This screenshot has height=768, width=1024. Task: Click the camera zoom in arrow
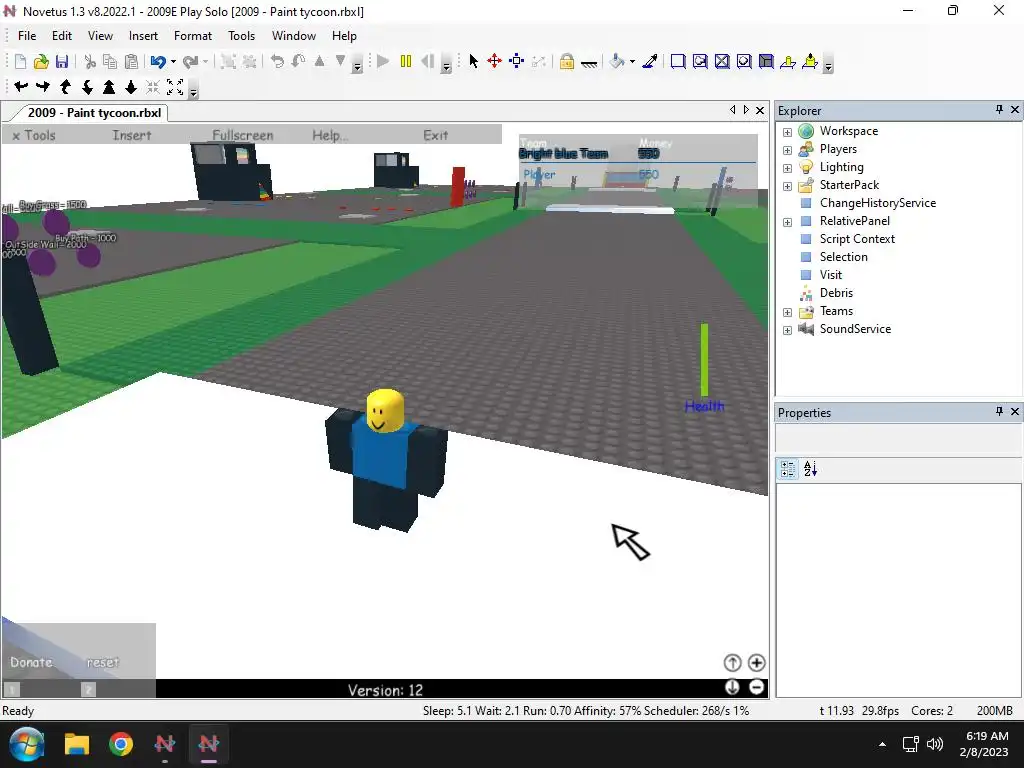click(x=109, y=86)
